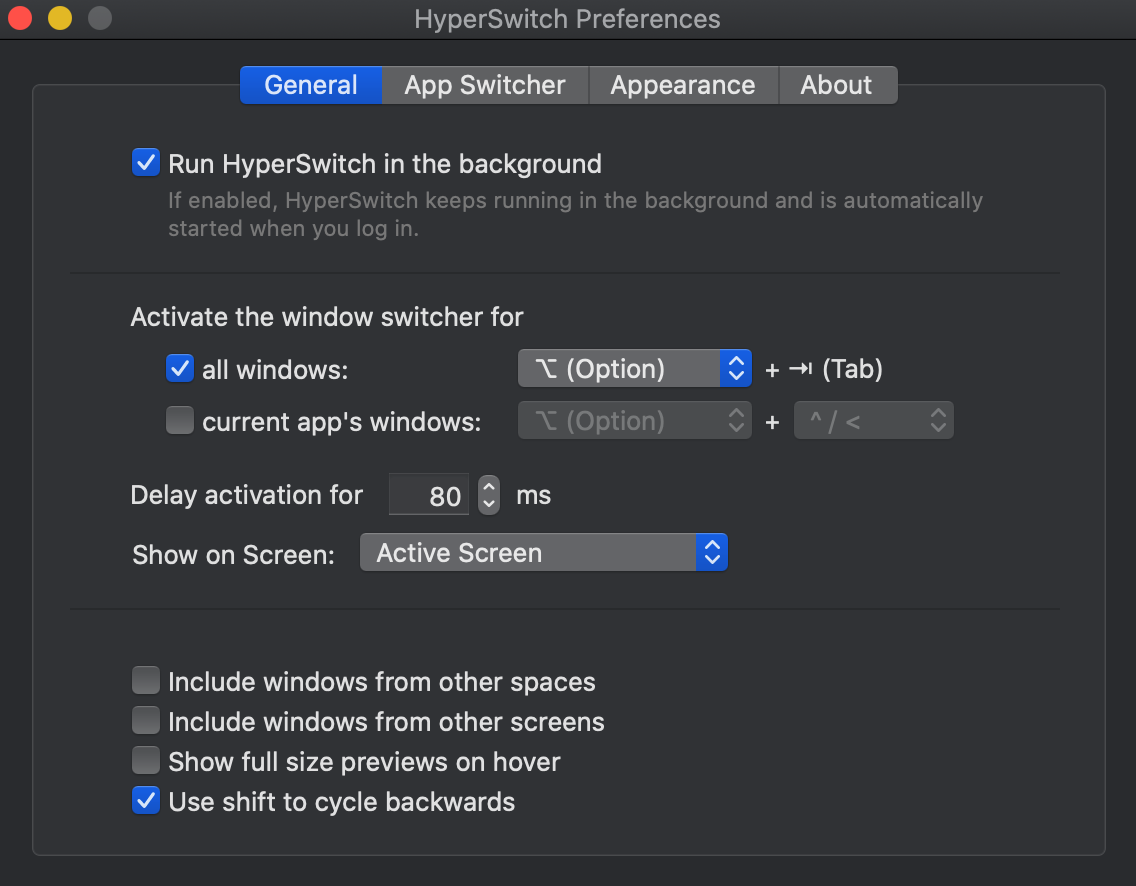This screenshot has height=886, width=1136.
Task: Open the Show on Screen dropdown
Action: (543, 553)
